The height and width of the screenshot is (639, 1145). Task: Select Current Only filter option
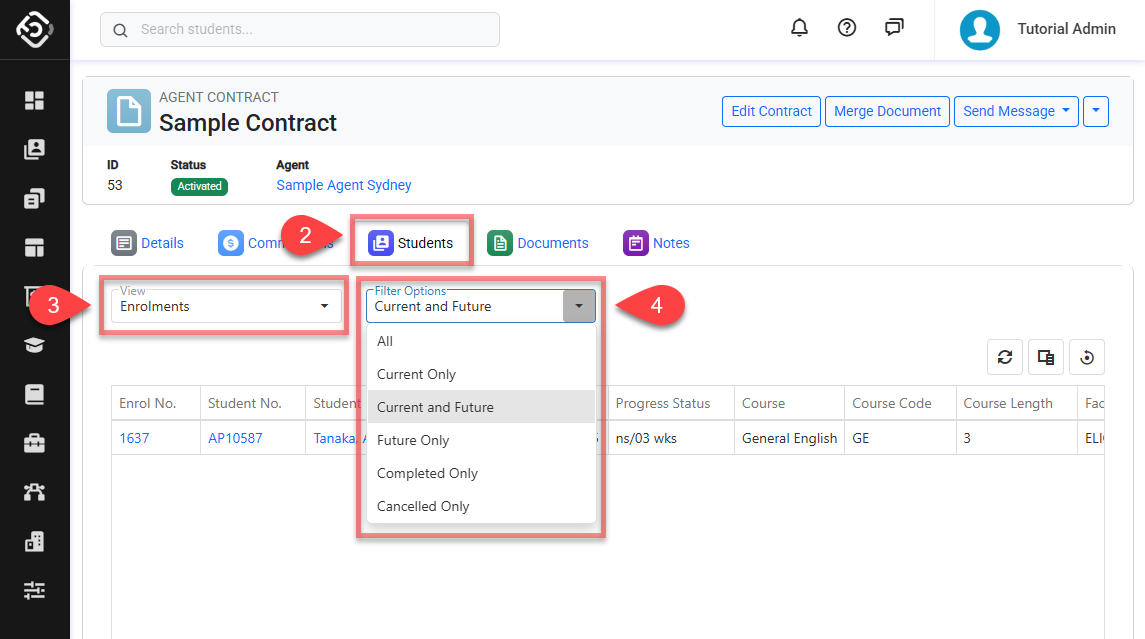pyautogui.click(x=416, y=374)
